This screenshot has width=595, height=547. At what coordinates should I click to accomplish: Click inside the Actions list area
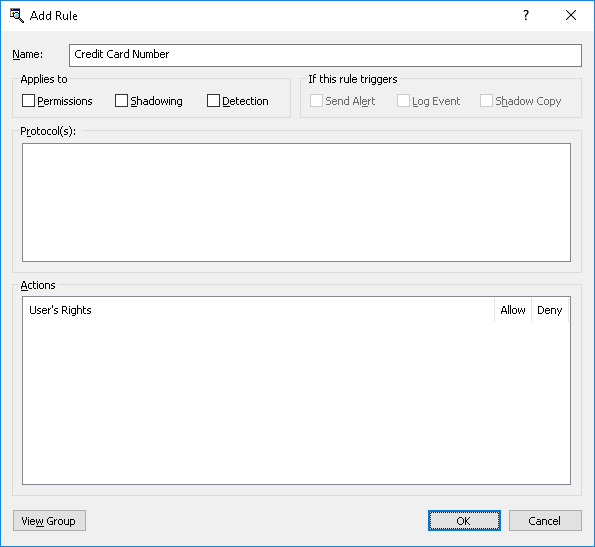(x=296, y=402)
